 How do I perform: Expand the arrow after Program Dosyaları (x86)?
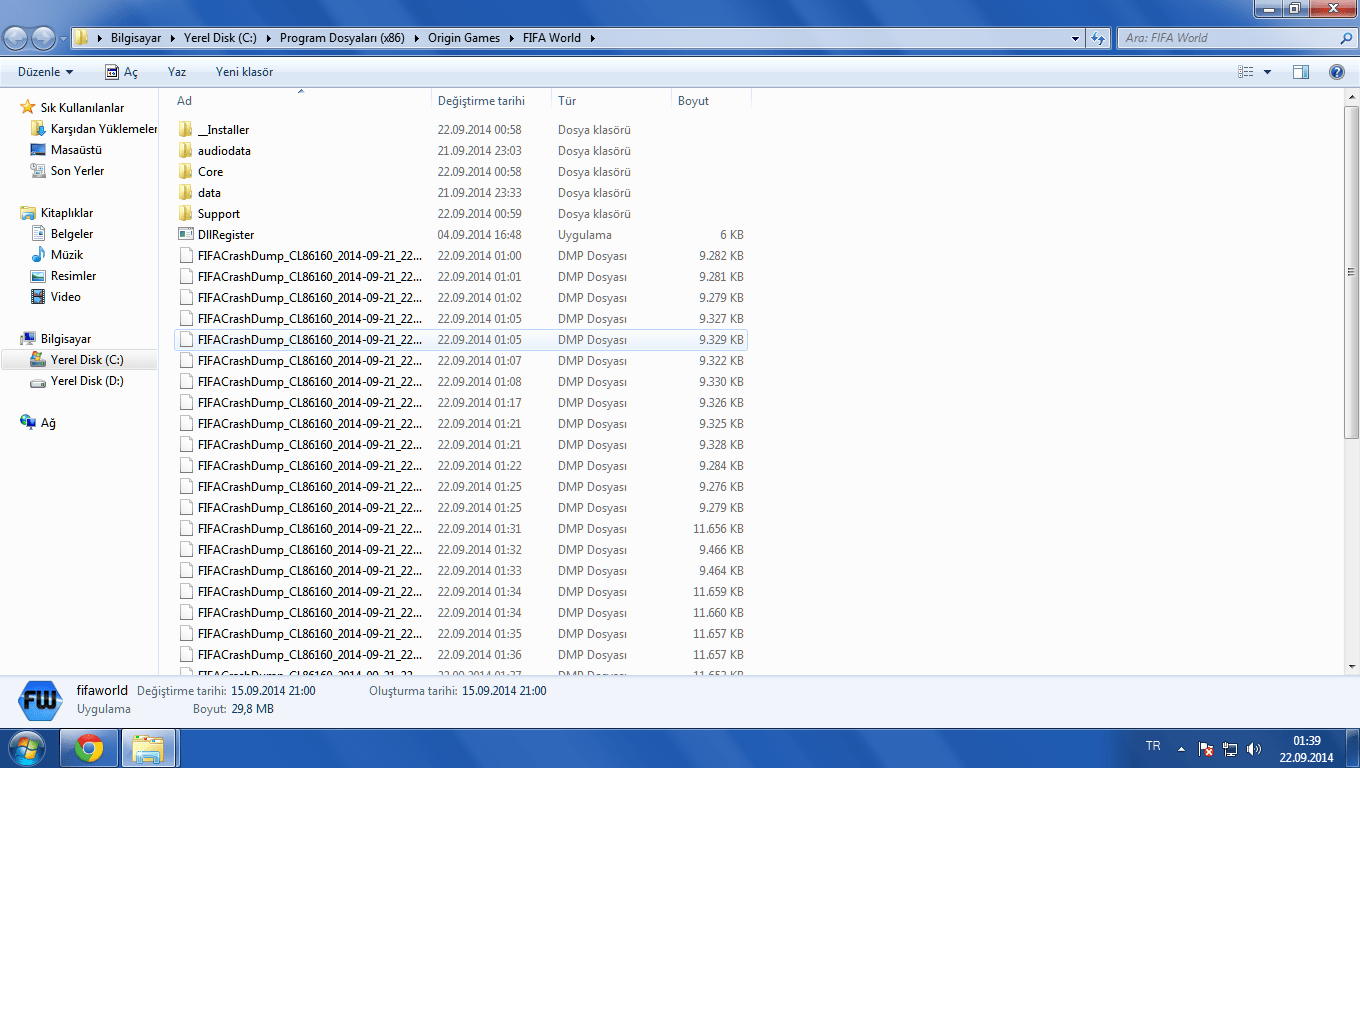pos(417,38)
